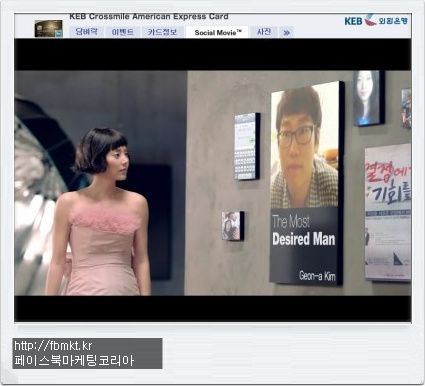
Task: Select the Social Movie tab
Action: click(x=217, y=32)
